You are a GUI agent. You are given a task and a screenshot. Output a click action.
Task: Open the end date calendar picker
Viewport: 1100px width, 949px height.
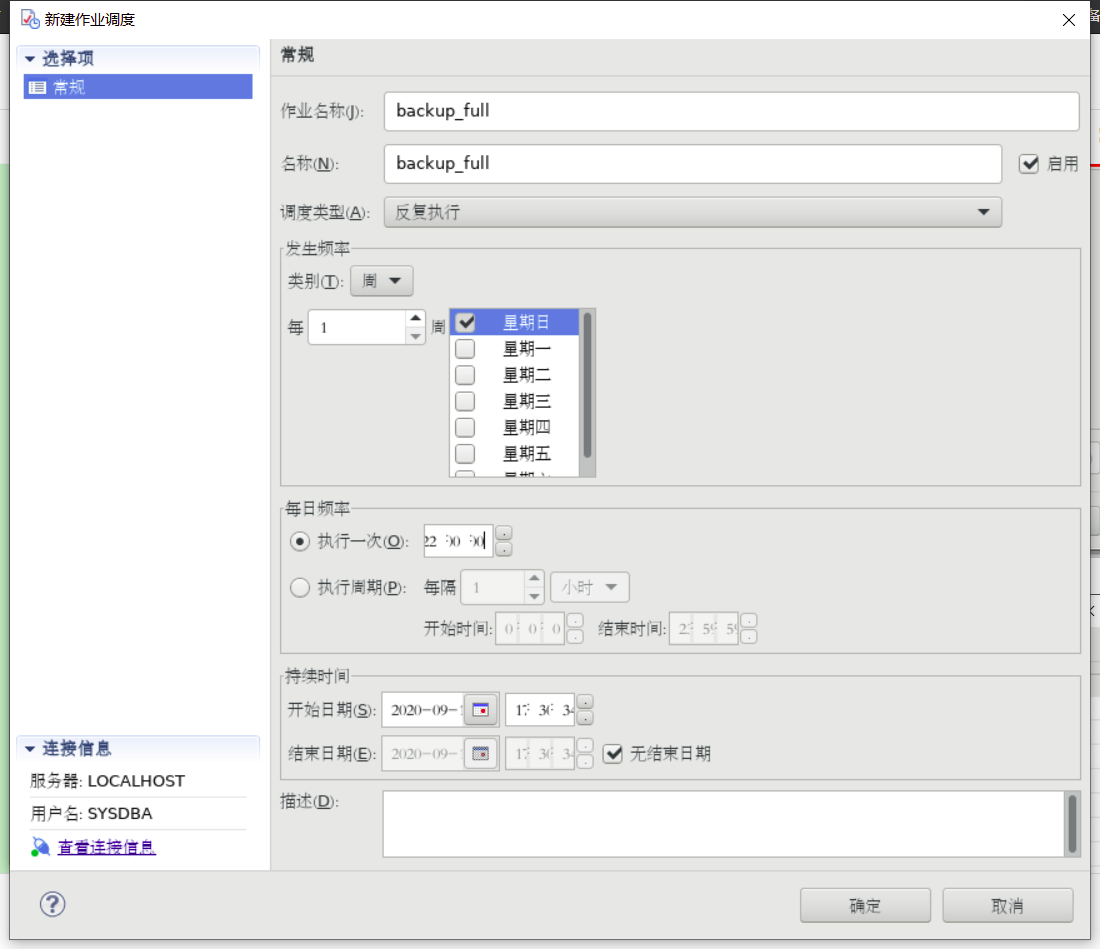pos(481,753)
